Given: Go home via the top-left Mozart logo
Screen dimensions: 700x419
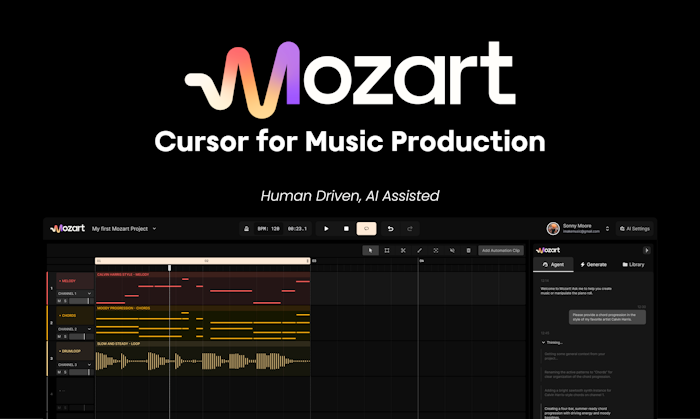Looking at the screenshot, I should [67, 228].
